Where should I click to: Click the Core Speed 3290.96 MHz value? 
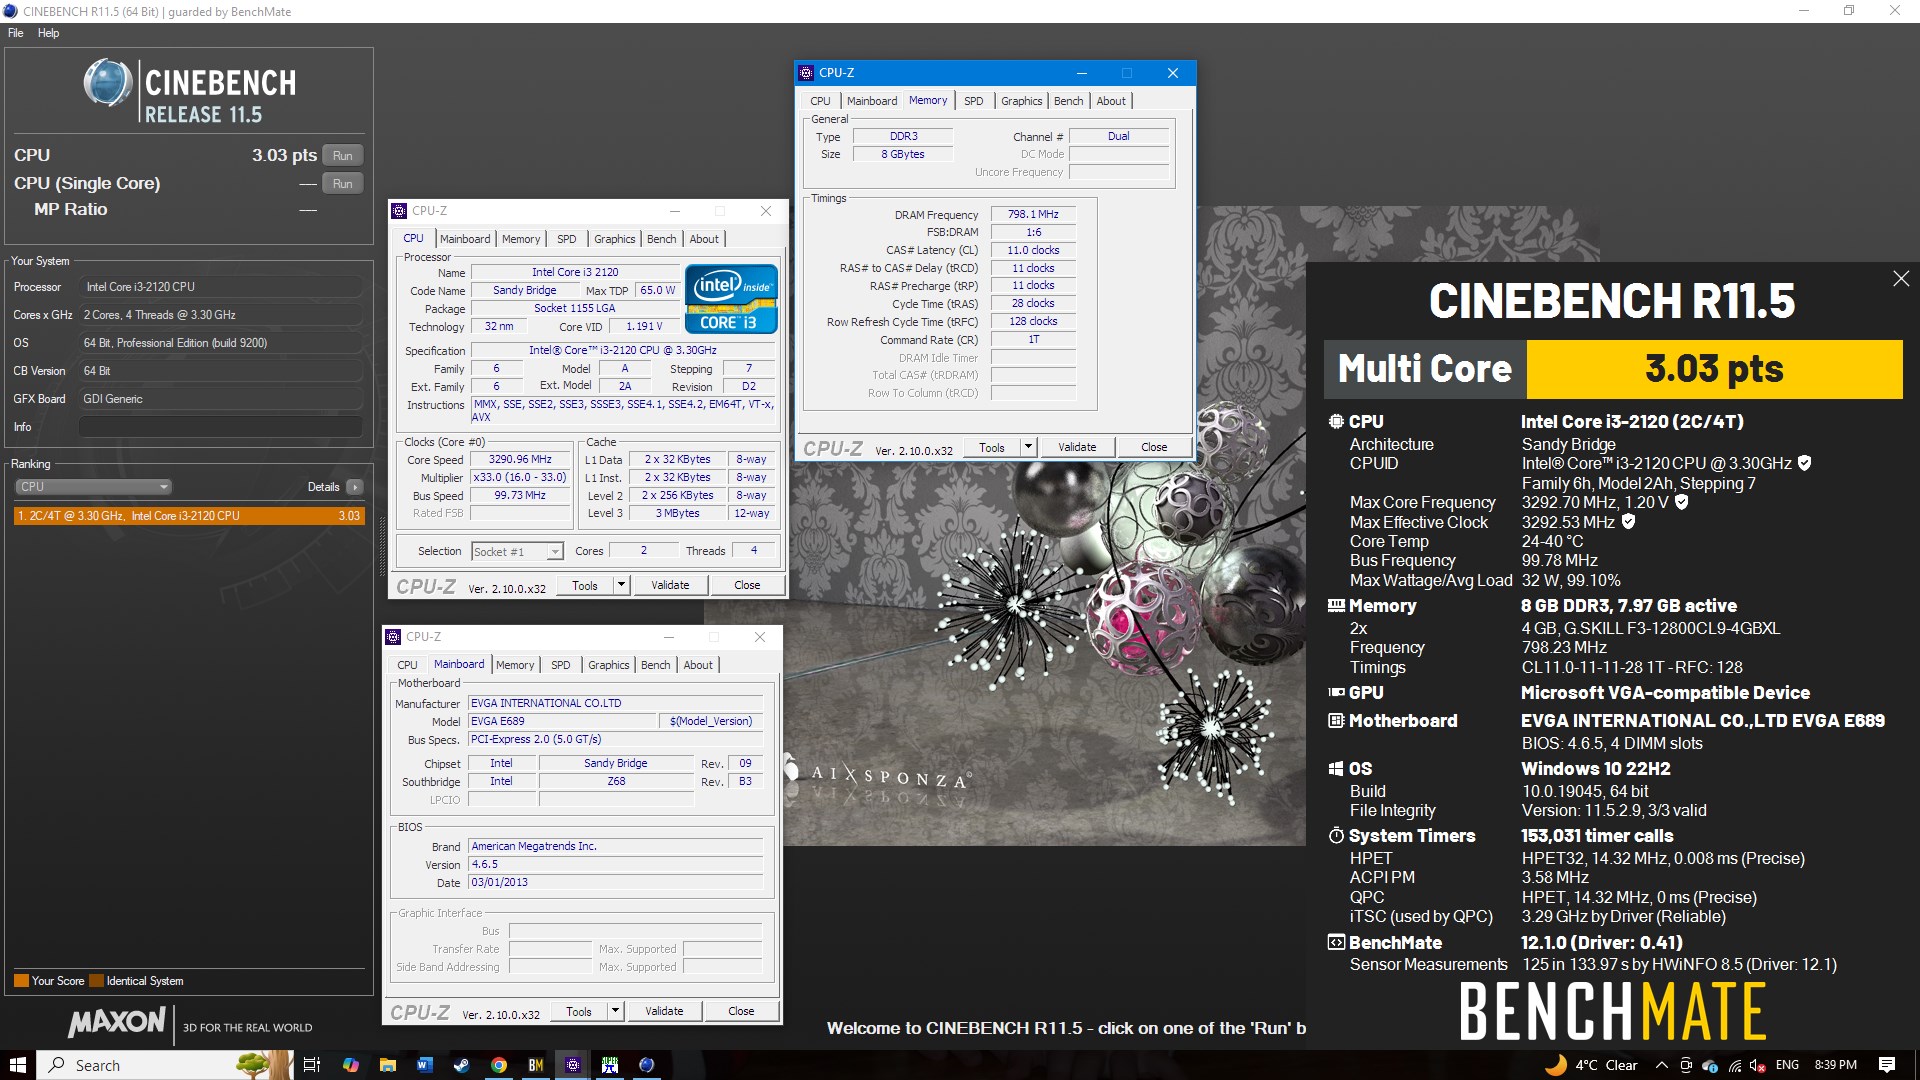pyautogui.click(x=520, y=460)
